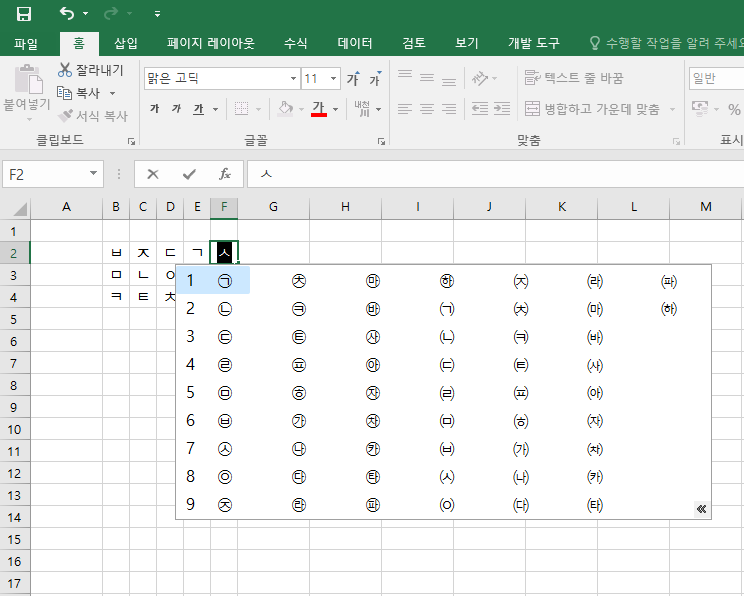Open the 수식 ribbon tab
The image size is (744, 596).
point(296,44)
